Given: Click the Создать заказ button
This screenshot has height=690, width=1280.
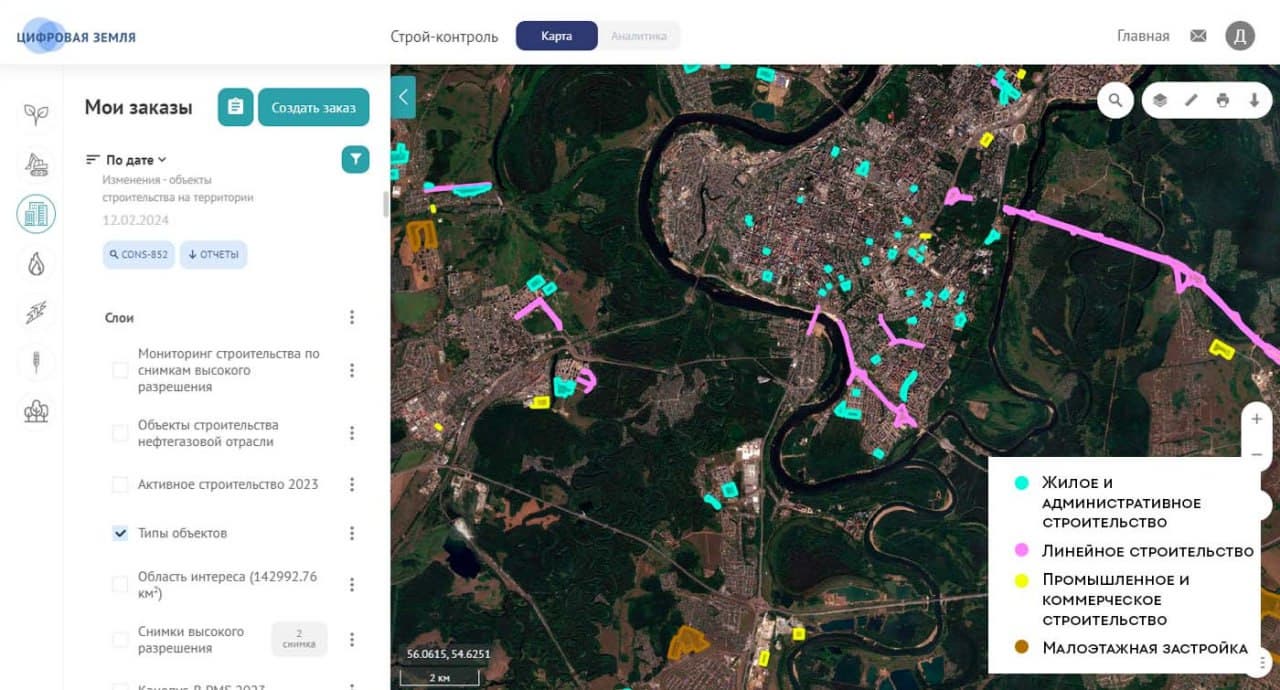Looking at the screenshot, I should pos(314,107).
